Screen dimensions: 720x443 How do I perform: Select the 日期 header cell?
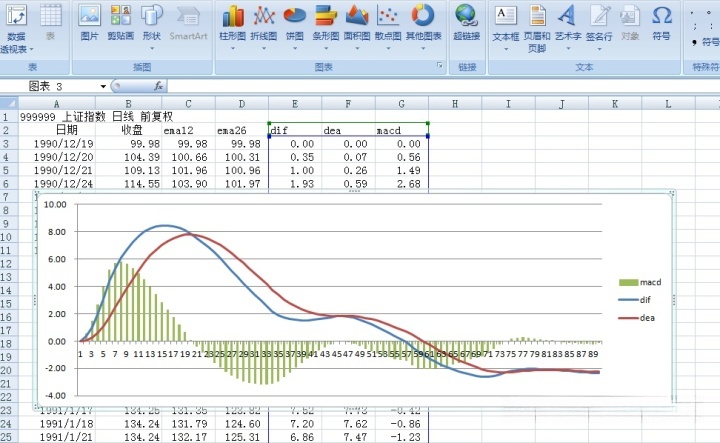pos(56,130)
